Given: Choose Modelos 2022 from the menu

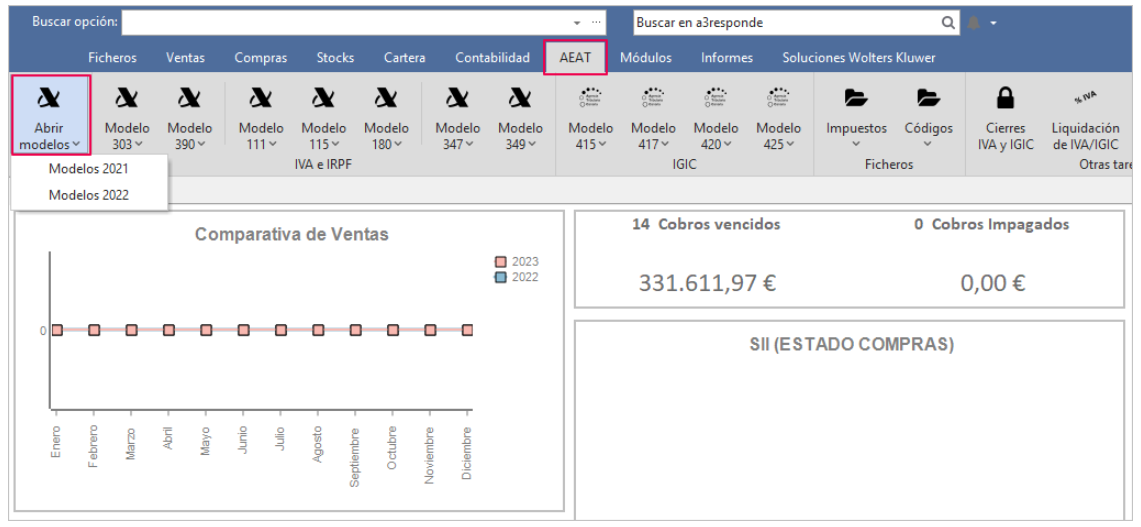Looking at the screenshot, I should tap(90, 195).
